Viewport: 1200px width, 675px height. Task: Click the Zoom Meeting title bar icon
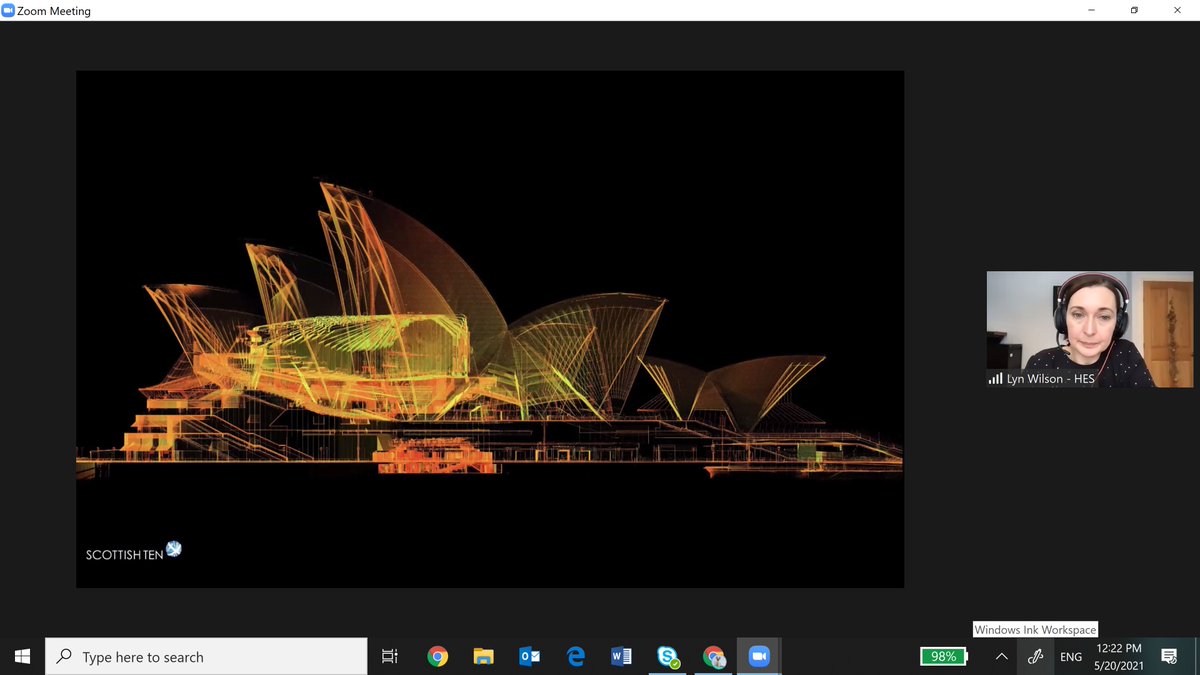(x=8, y=10)
